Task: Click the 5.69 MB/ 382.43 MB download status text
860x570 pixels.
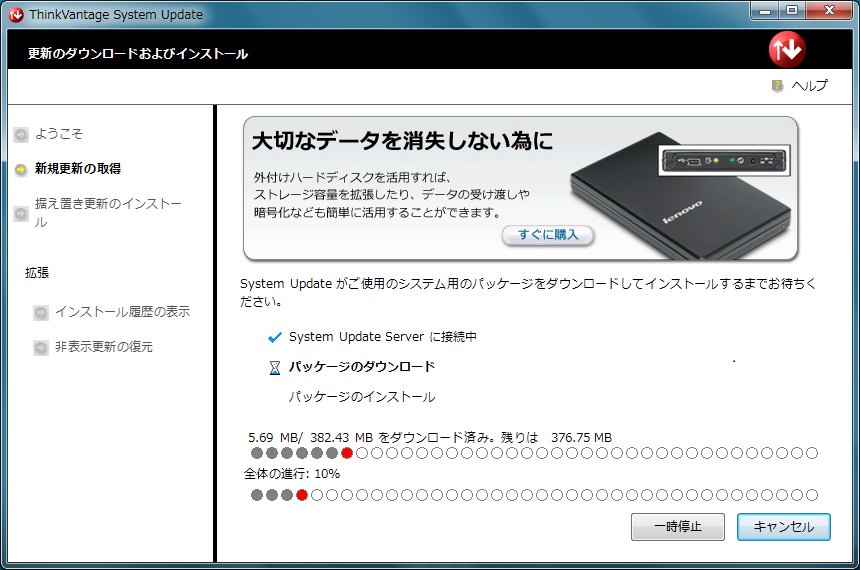Action: click(430, 438)
